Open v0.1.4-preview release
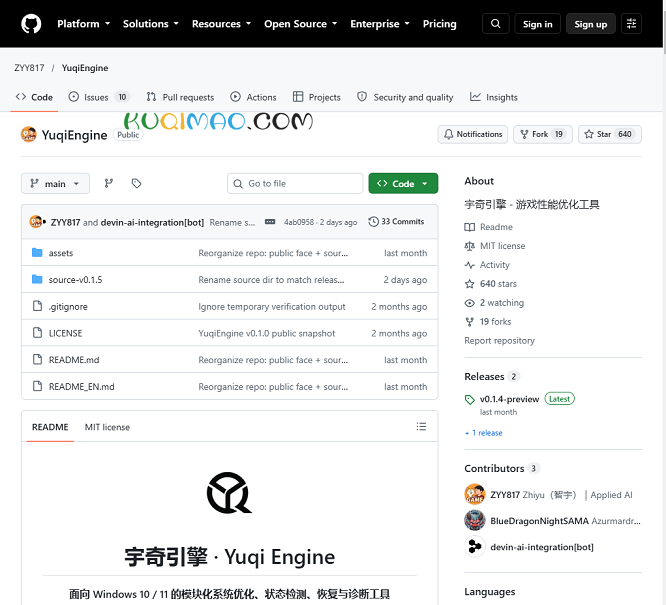The image size is (666, 605). coord(509,399)
